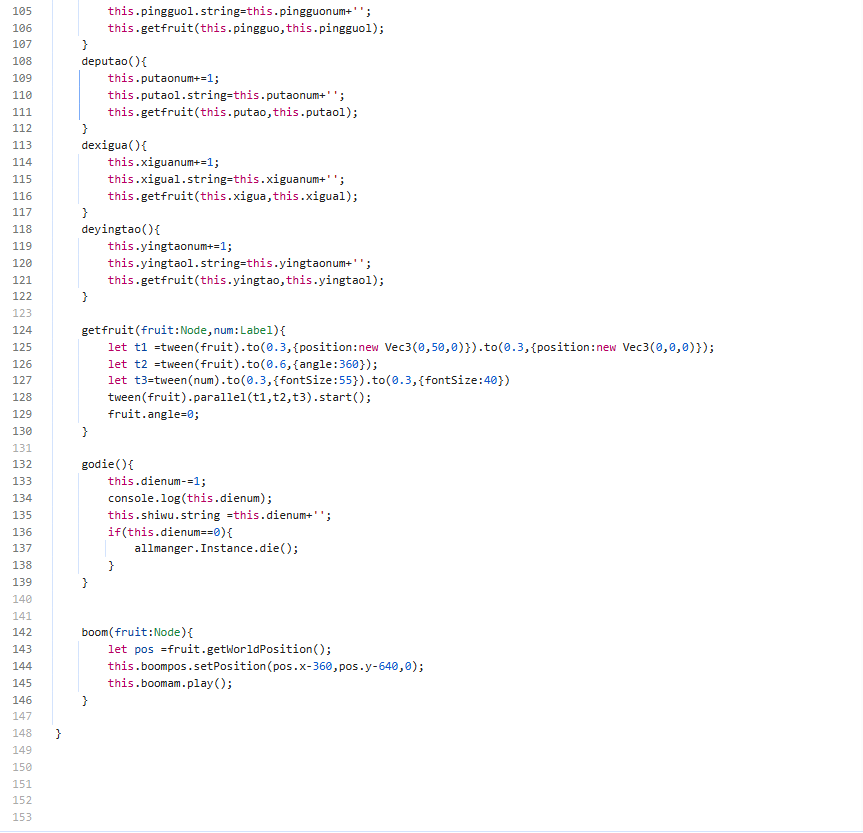The width and height of the screenshot is (863, 833).
Task: Click the 'this.shiwu.string =this.dienum' line
Action: pos(220,516)
